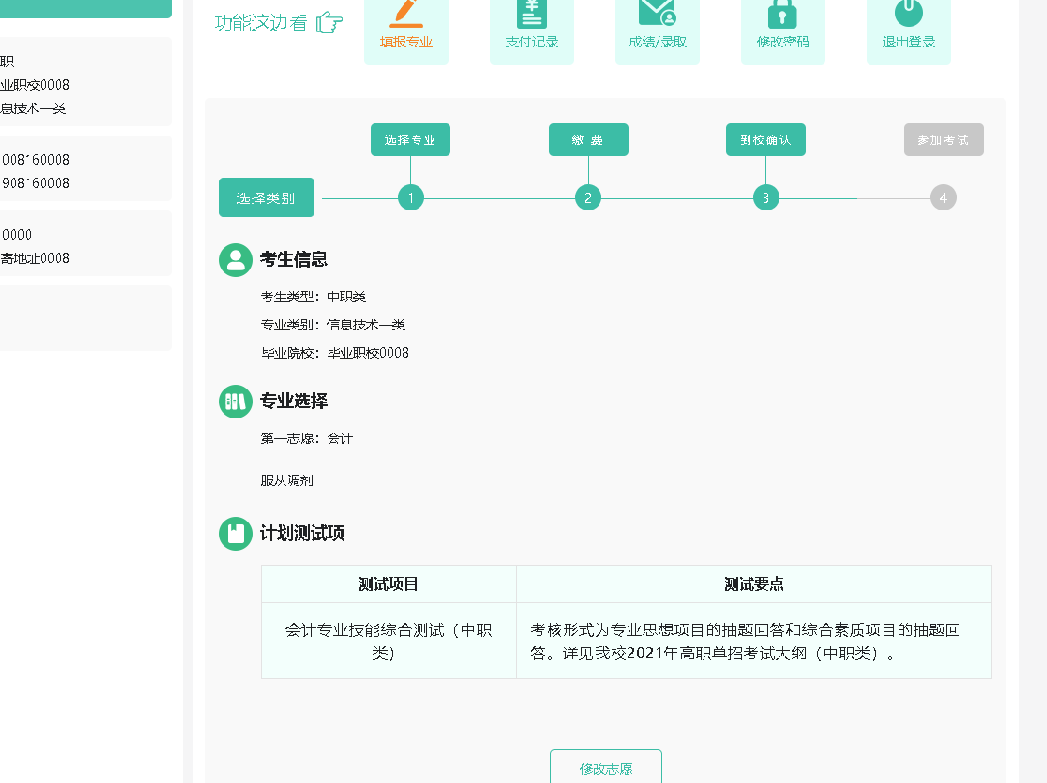Go to the 选择专业 step

(x=410, y=140)
